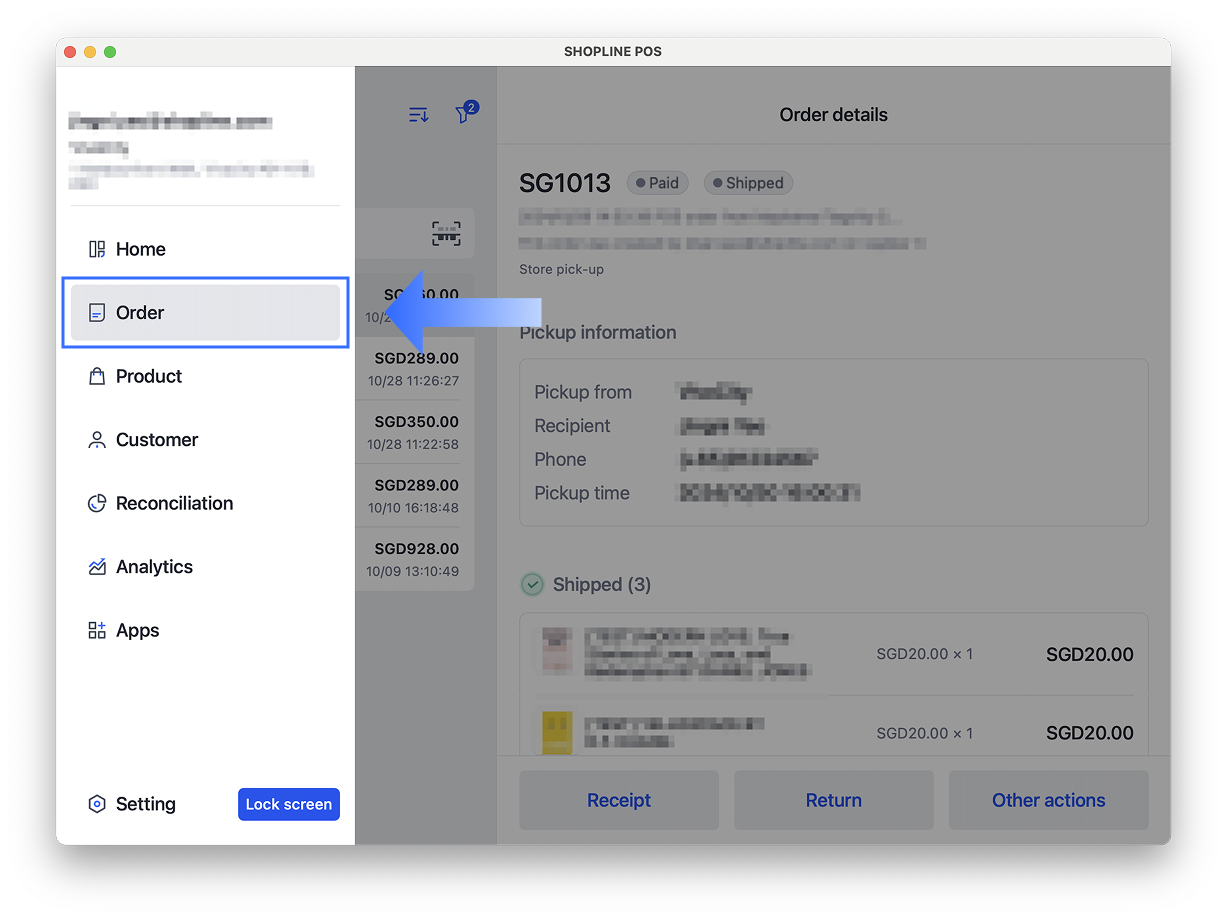Open Setting at the sidebar bottom
The height and width of the screenshot is (919, 1227).
pyautogui.click(x=132, y=804)
